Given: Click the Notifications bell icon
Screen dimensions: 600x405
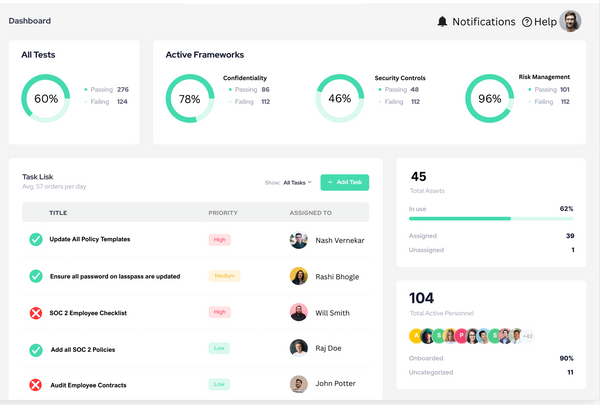Looking at the screenshot, I should 442,22.
